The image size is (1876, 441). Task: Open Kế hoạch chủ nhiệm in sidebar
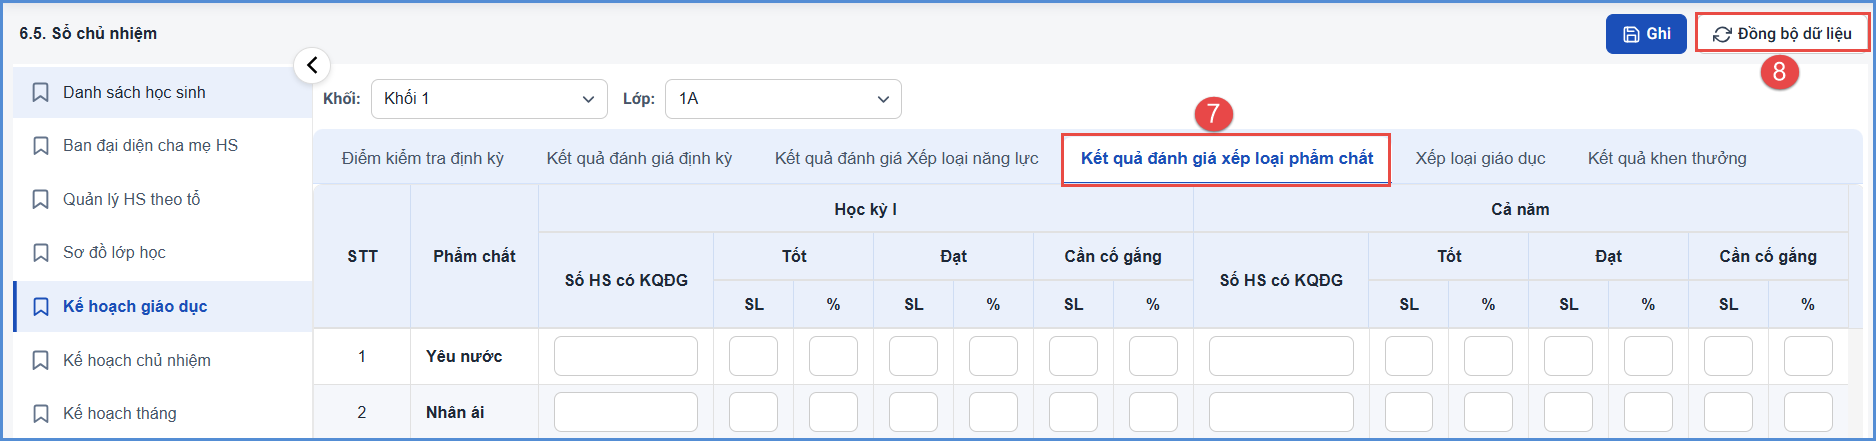[x=163, y=360]
